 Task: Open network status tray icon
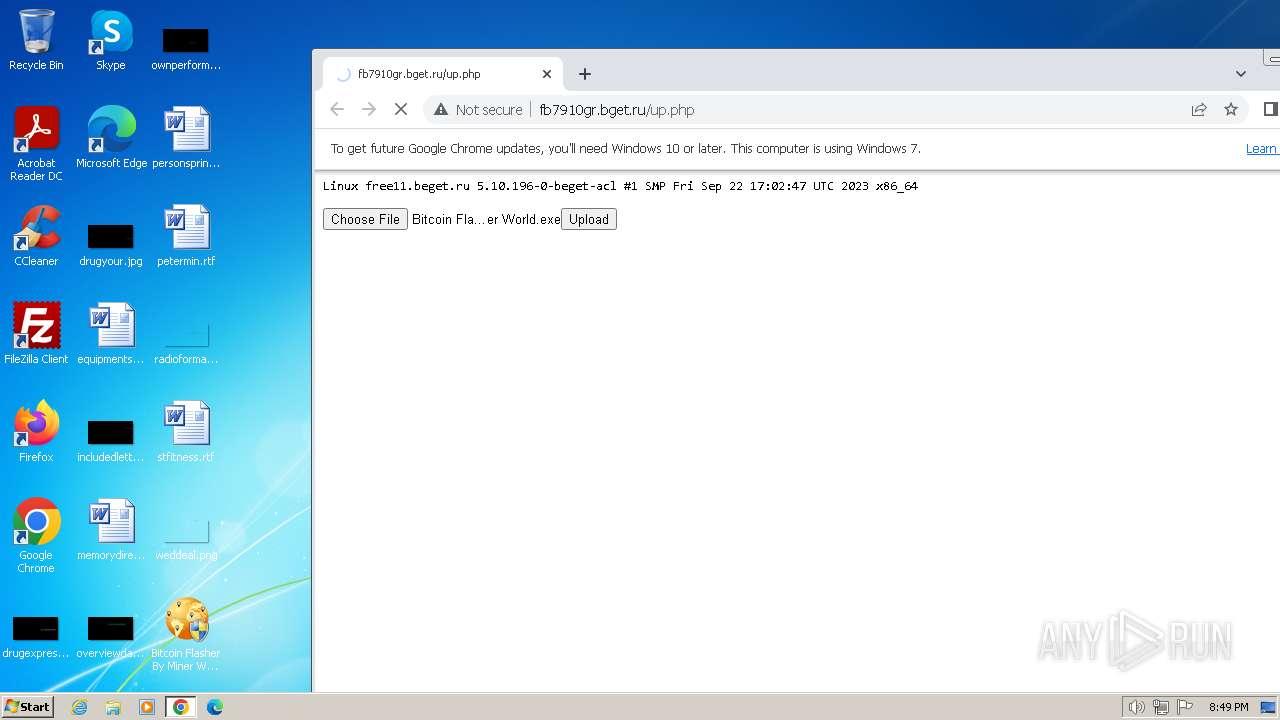pyautogui.click(x=1161, y=707)
